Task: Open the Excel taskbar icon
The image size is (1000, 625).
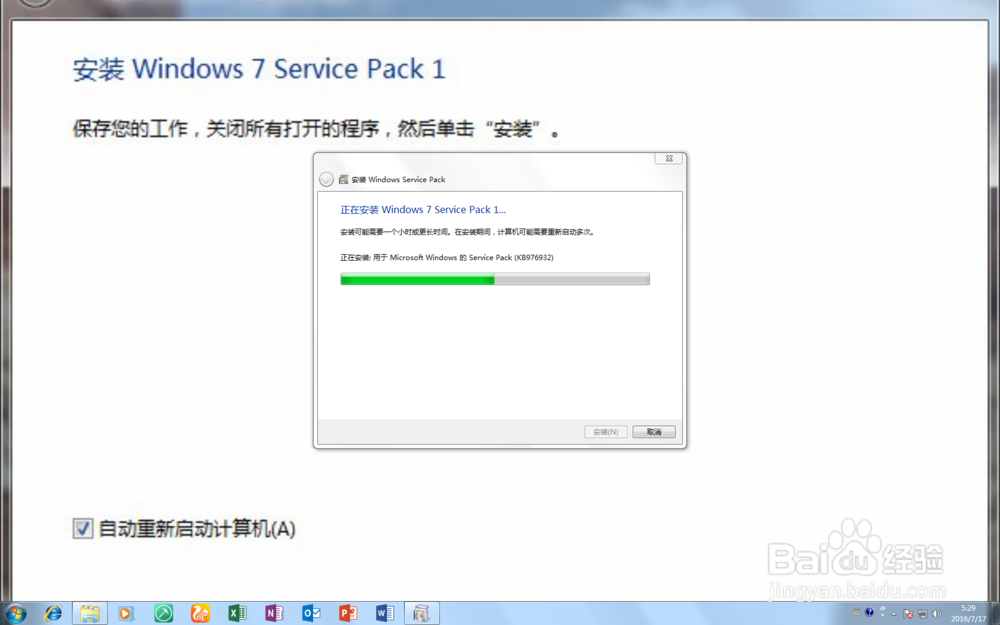Action: click(x=237, y=614)
